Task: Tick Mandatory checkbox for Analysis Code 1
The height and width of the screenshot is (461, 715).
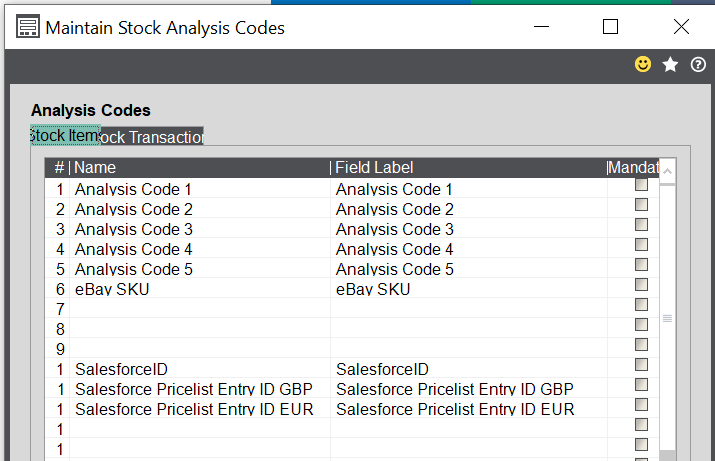Action: pos(641,185)
